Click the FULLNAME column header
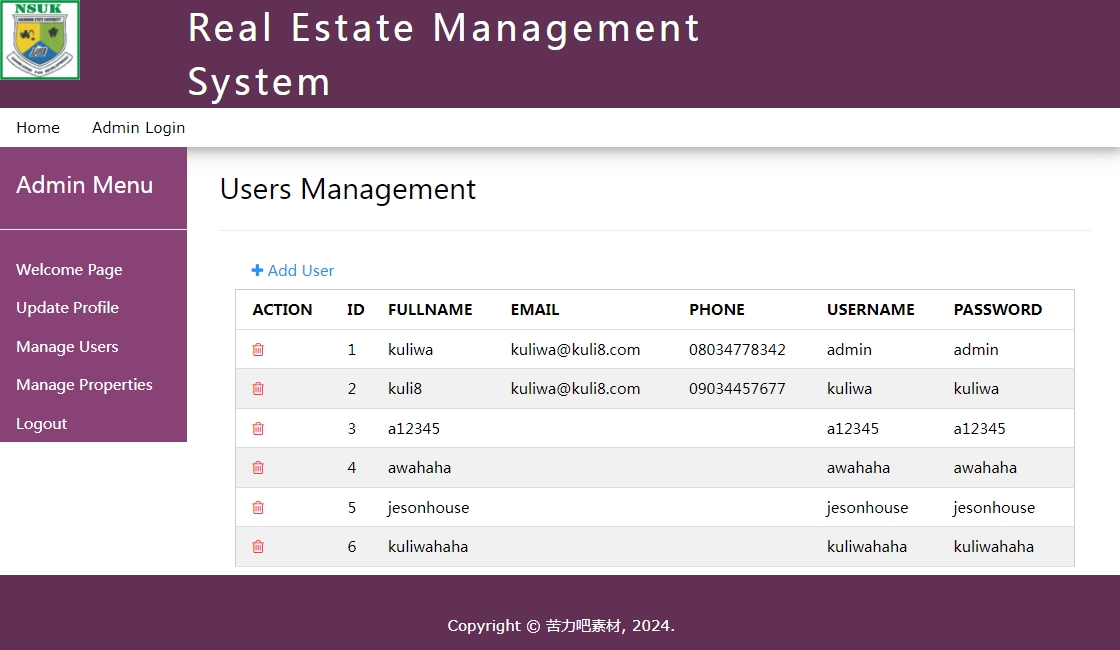 click(x=430, y=310)
